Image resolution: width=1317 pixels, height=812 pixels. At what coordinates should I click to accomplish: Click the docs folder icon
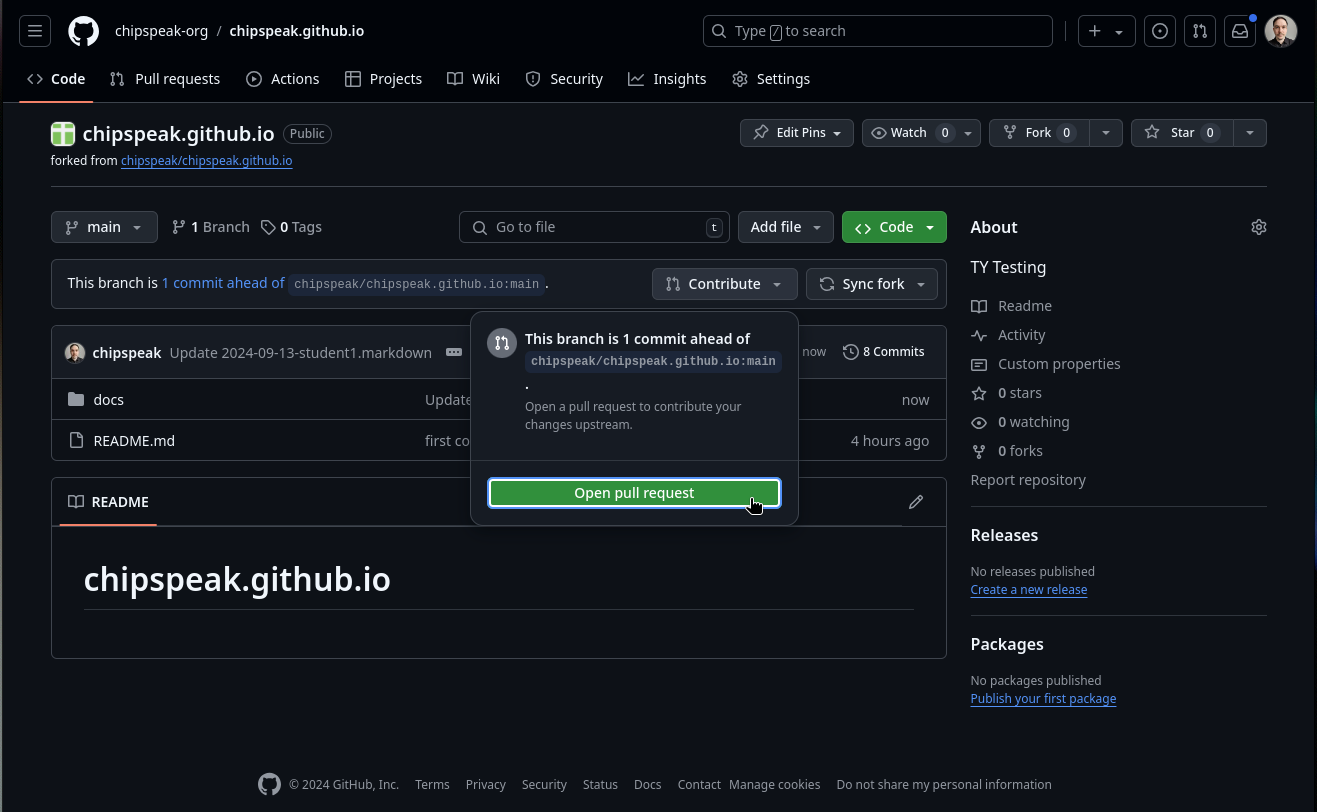[x=76, y=399]
